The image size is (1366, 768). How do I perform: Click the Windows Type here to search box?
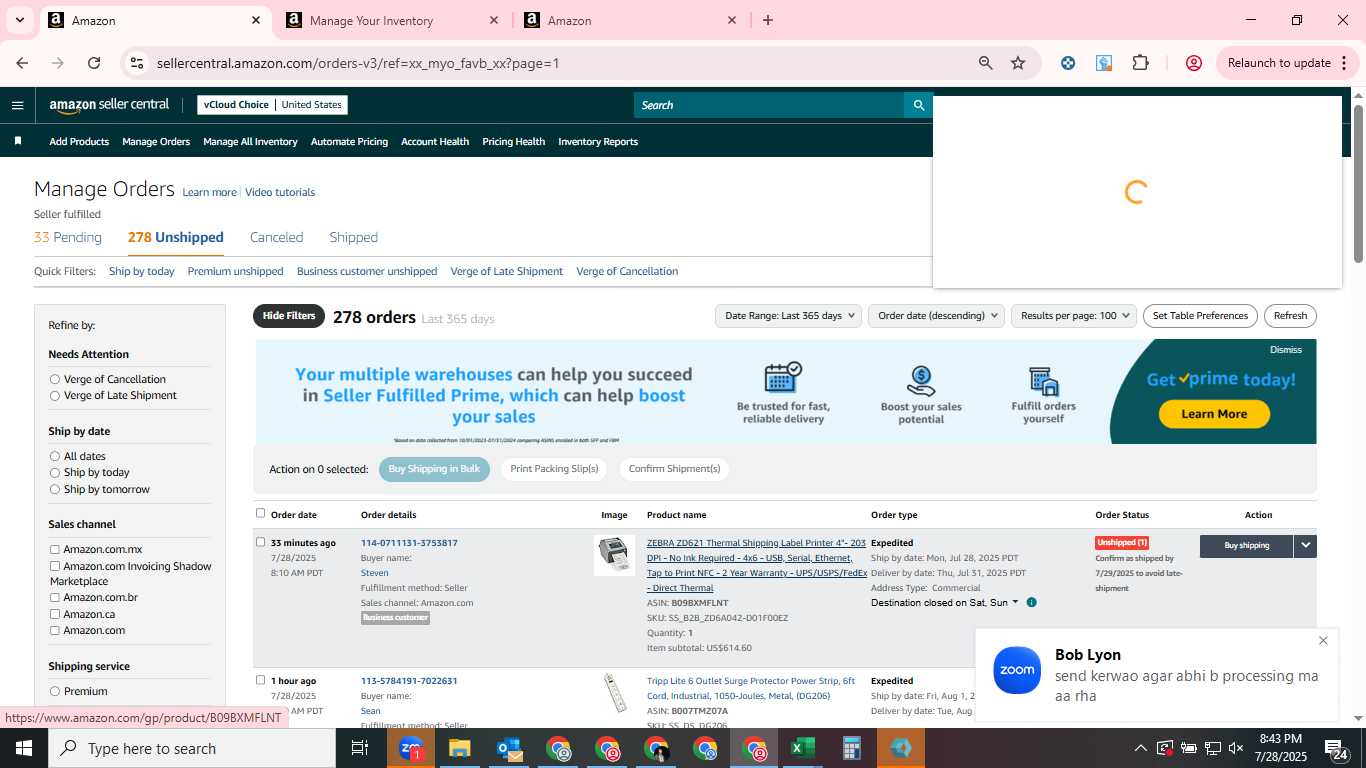click(x=192, y=748)
